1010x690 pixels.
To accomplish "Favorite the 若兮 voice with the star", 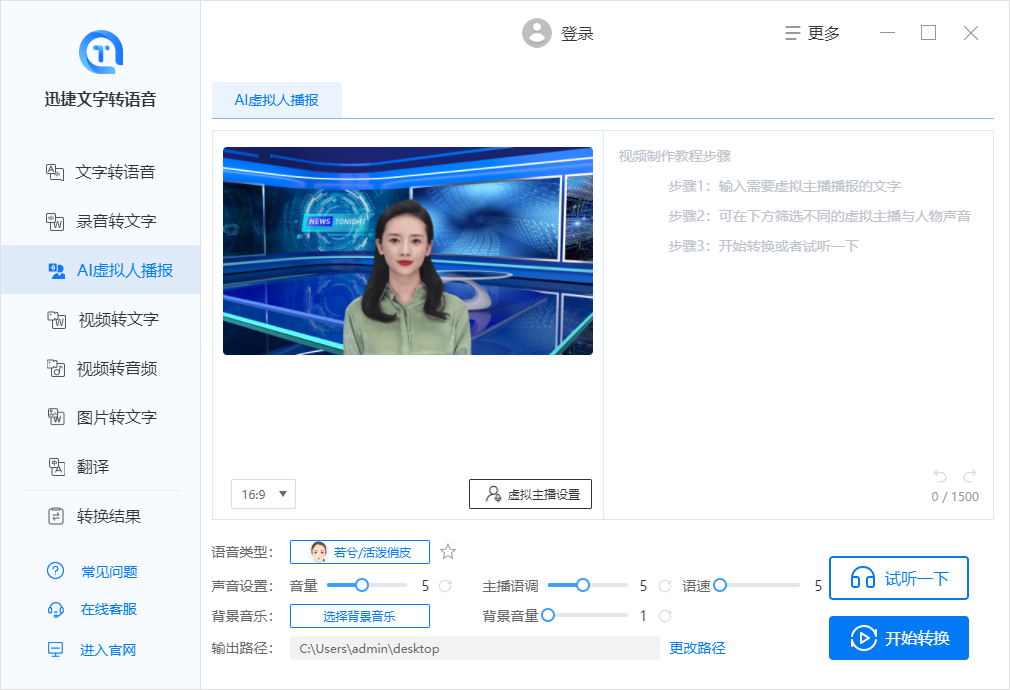I will coord(447,551).
